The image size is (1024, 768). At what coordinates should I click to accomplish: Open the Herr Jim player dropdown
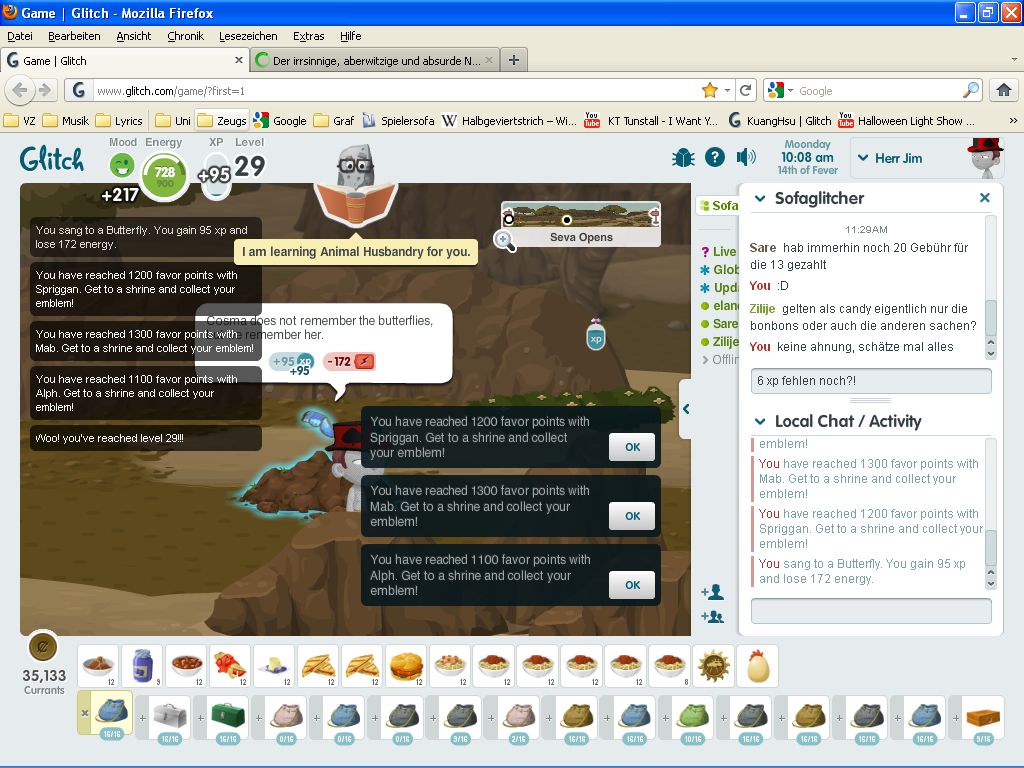coord(863,157)
